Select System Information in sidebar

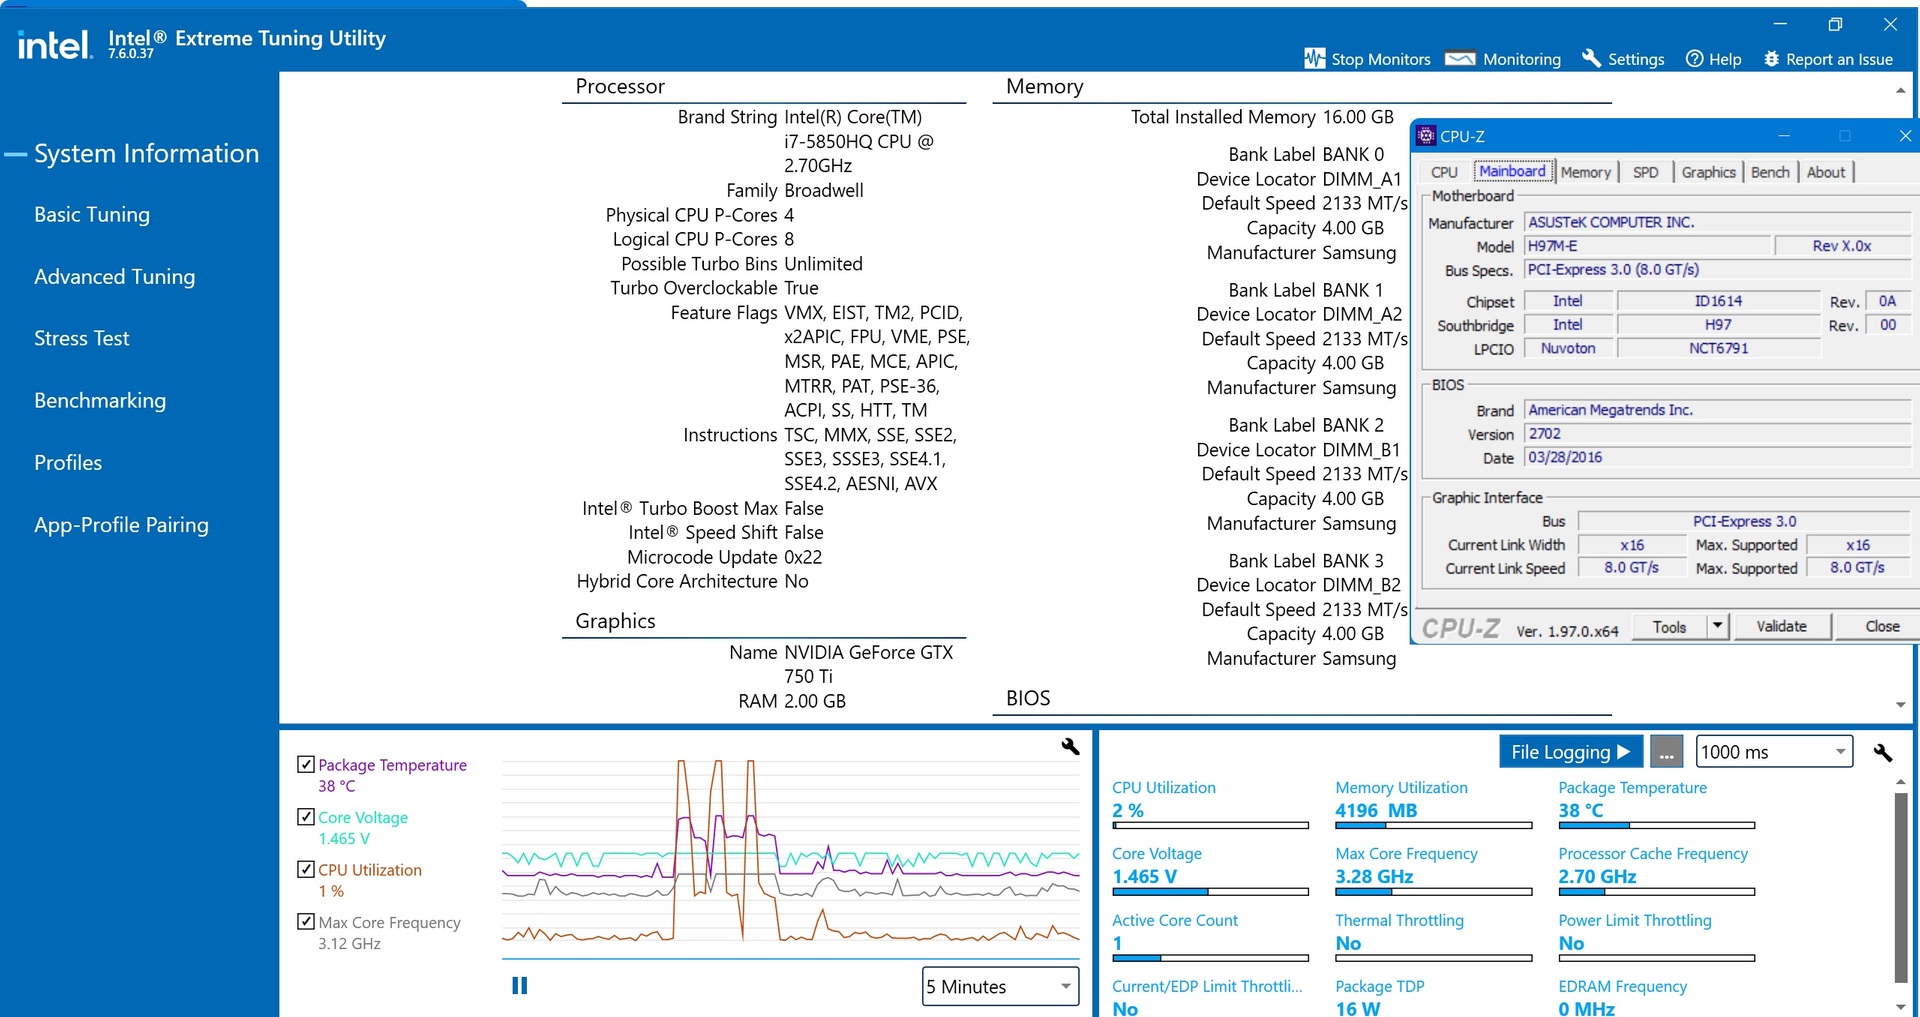point(146,153)
